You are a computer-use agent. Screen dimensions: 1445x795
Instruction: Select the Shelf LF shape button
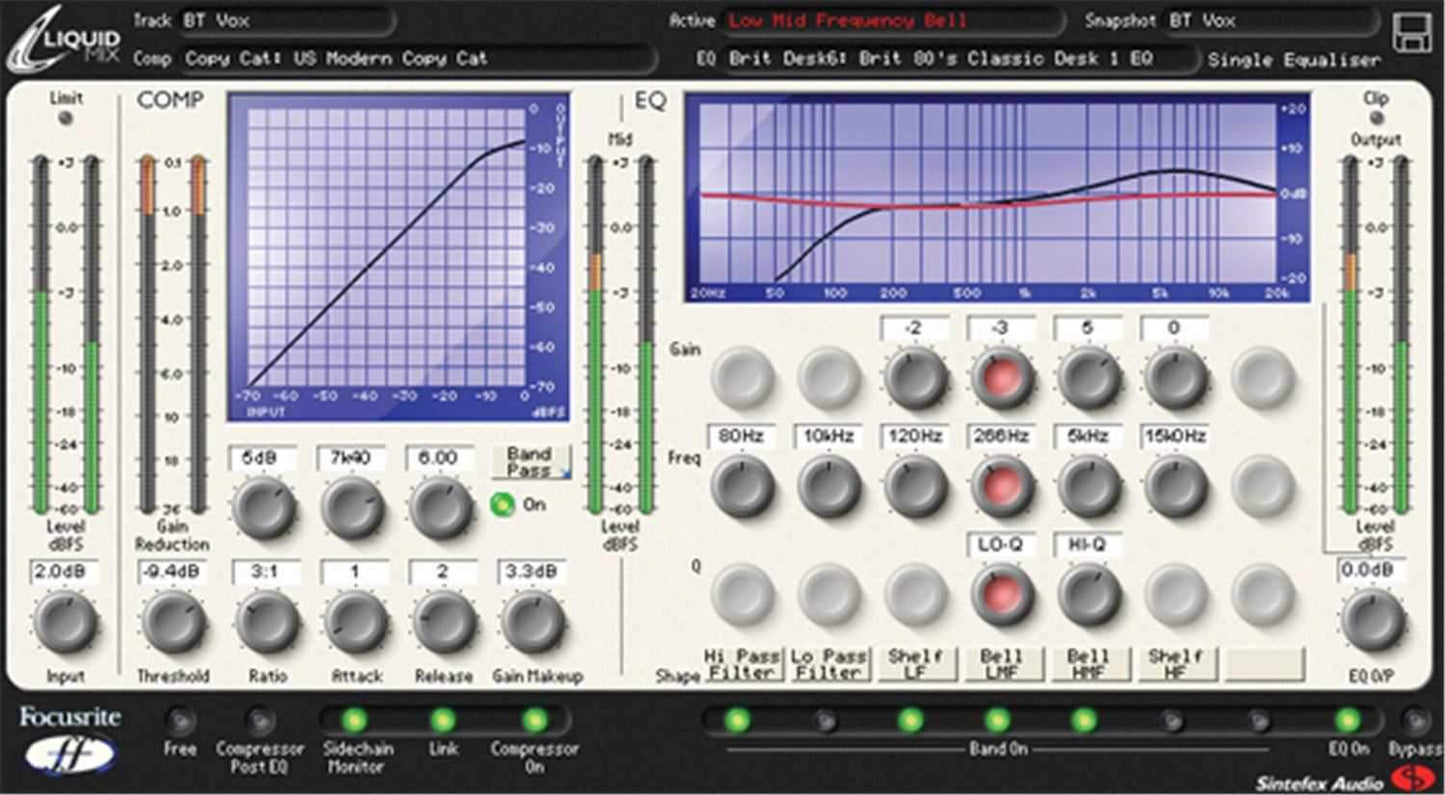coord(916,663)
